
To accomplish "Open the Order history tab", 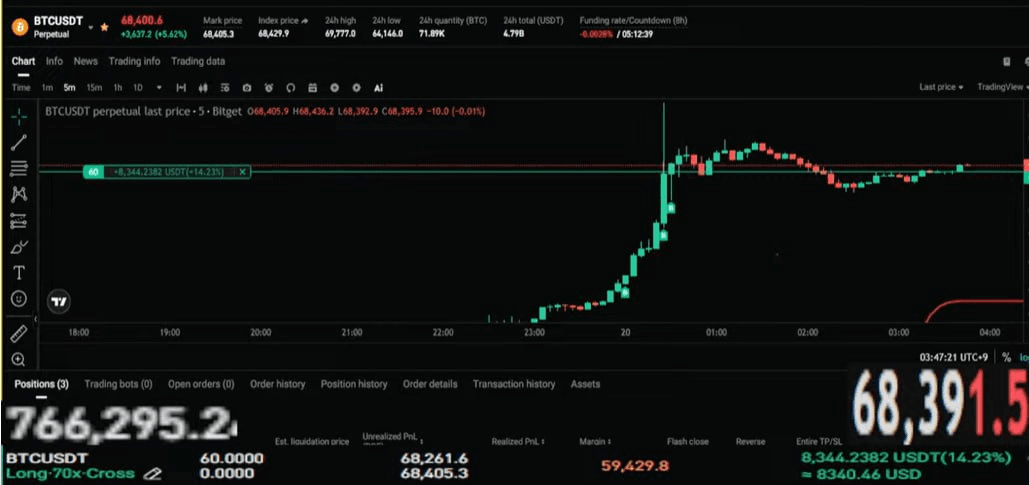I will click(x=278, y=384).
